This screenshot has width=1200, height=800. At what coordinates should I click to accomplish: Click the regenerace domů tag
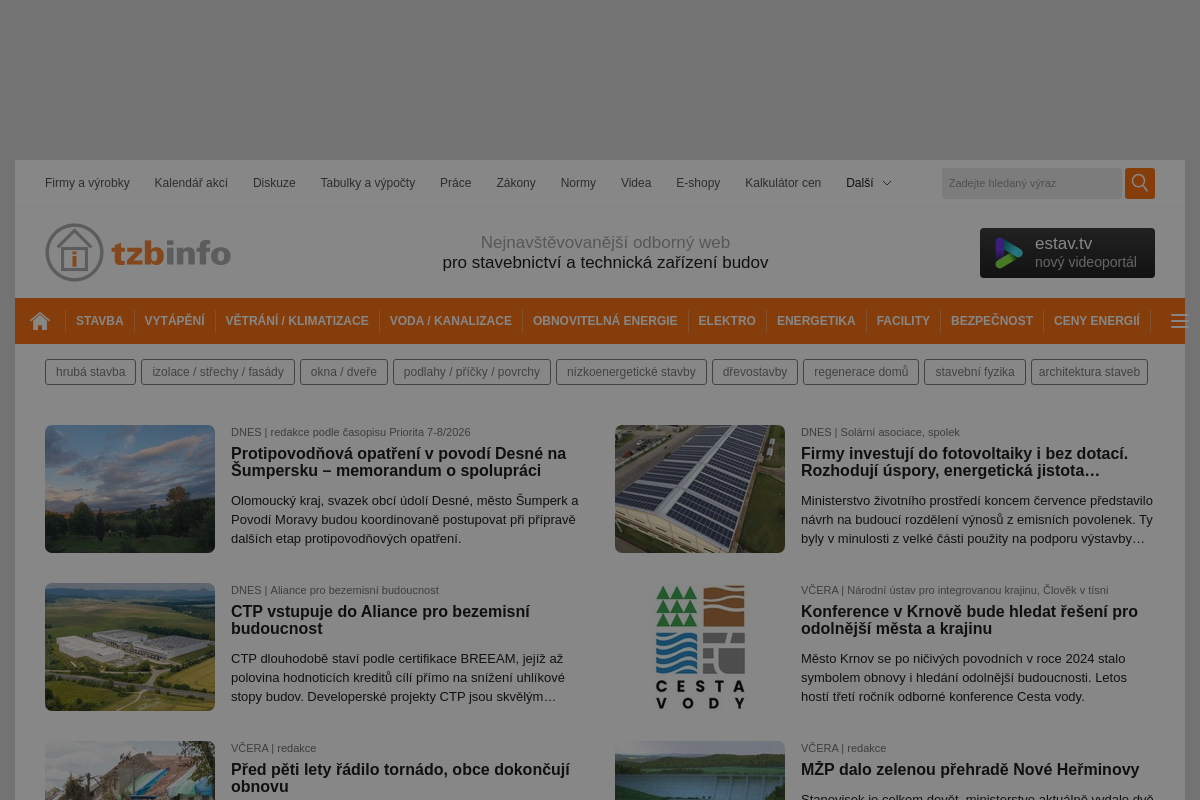861,372
